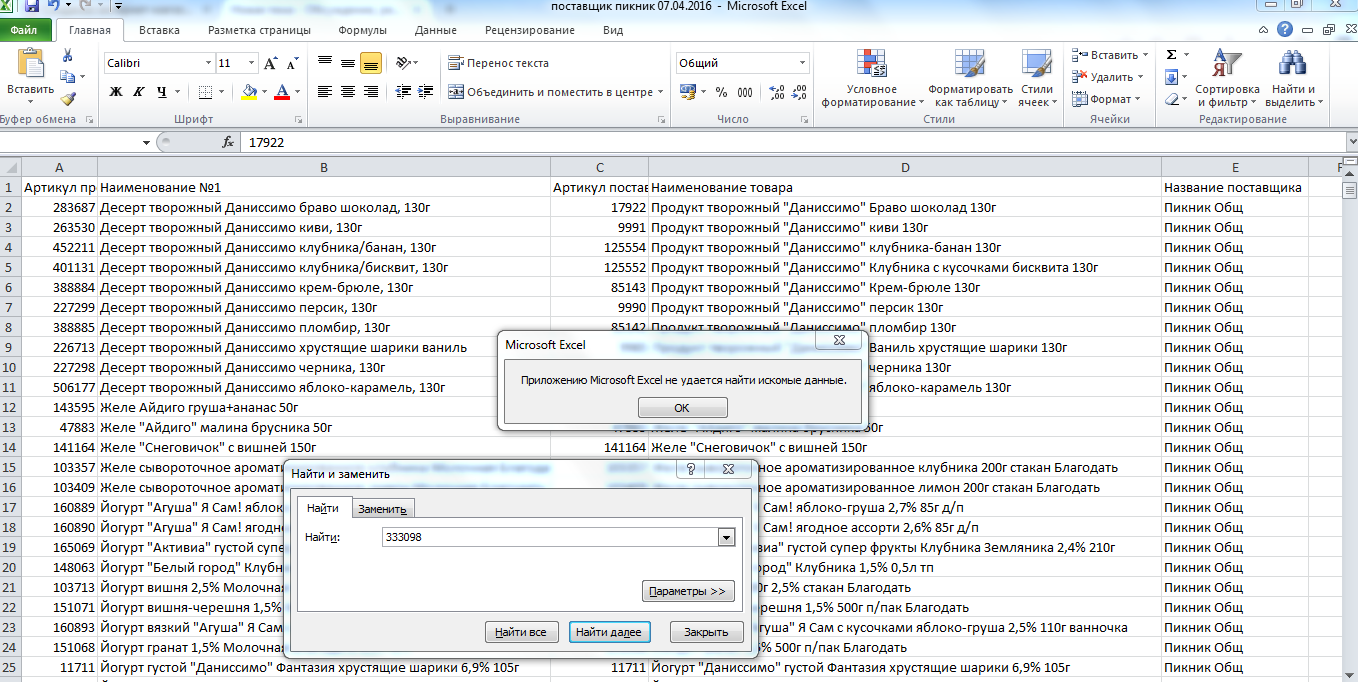1358x682 pixels.
Task: Click the insert function fx icon
Action: [227, 142]
